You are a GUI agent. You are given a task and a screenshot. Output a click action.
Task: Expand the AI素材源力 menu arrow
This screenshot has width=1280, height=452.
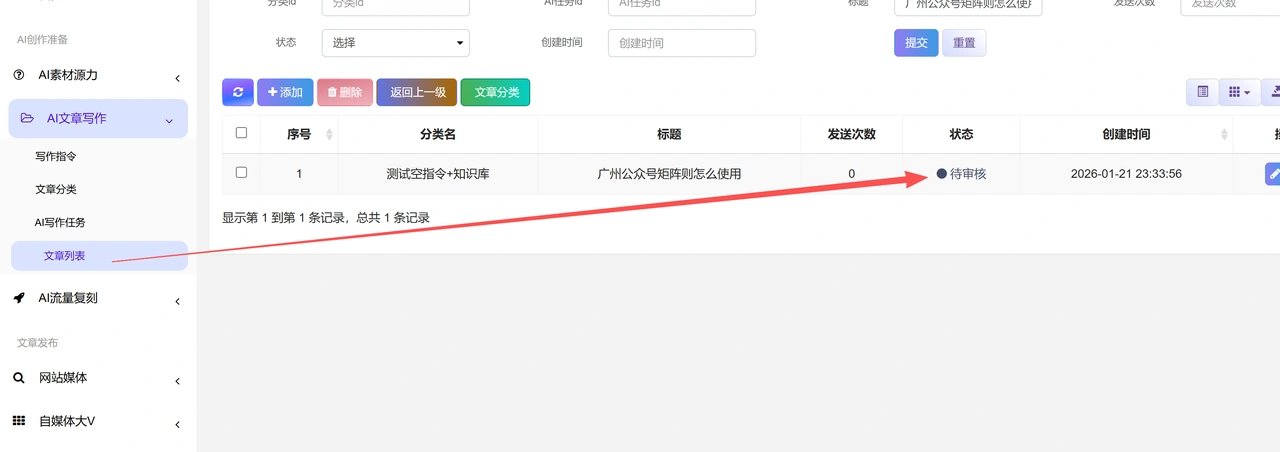tap(177, 78)
